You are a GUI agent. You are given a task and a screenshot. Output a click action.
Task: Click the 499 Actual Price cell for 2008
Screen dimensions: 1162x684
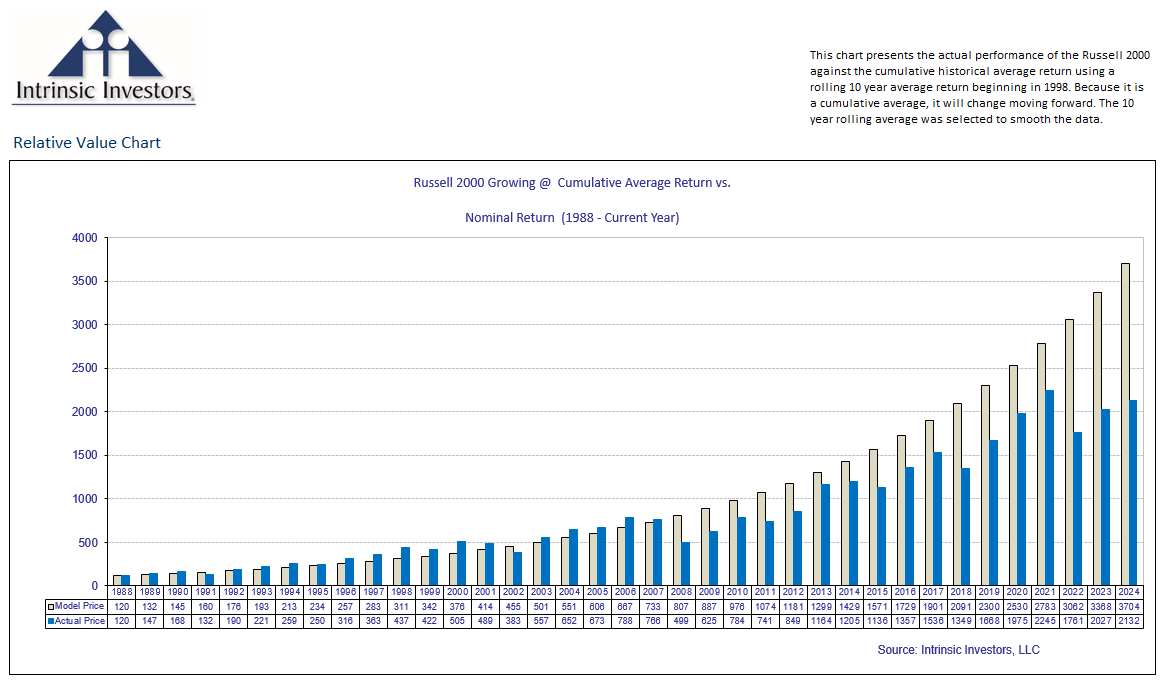681,620
